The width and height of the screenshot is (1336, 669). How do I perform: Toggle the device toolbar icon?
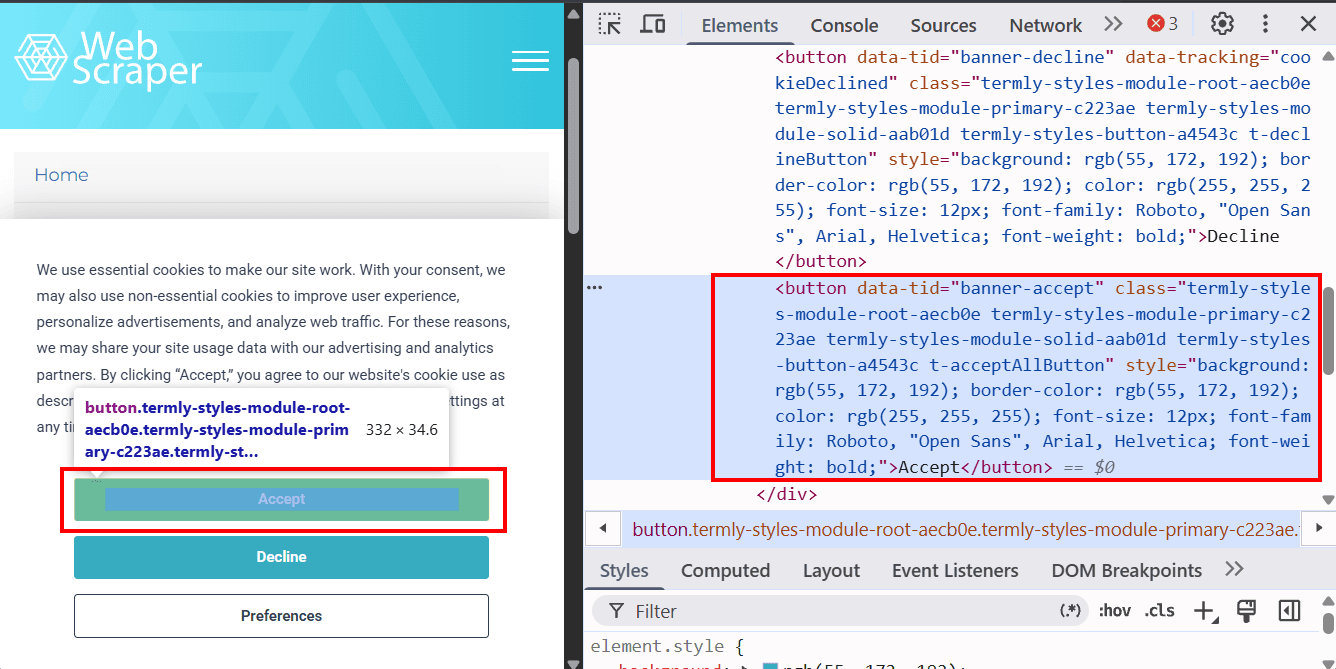(x=653, y=24)
